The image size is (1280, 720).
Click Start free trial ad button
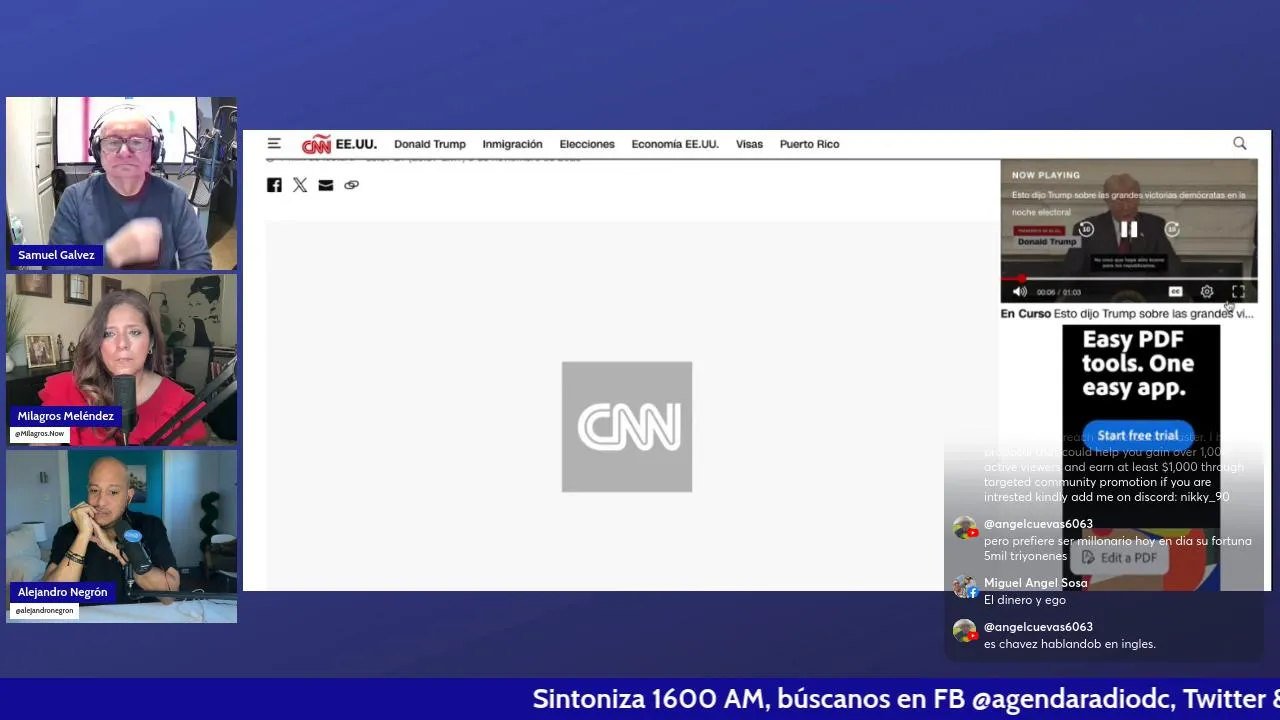point(1138,435)
